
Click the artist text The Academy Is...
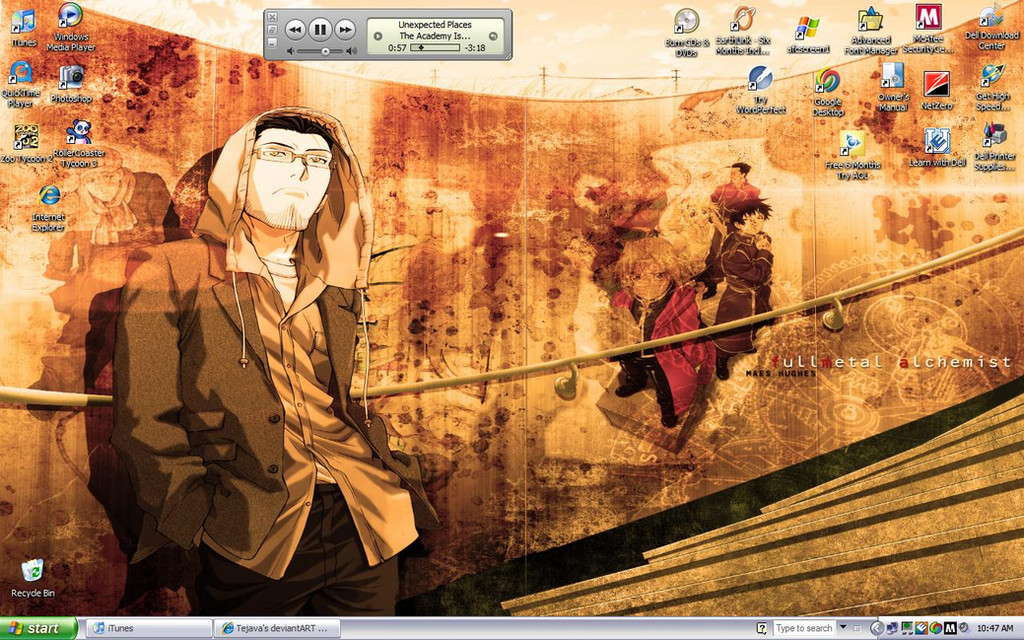(435, 36)
